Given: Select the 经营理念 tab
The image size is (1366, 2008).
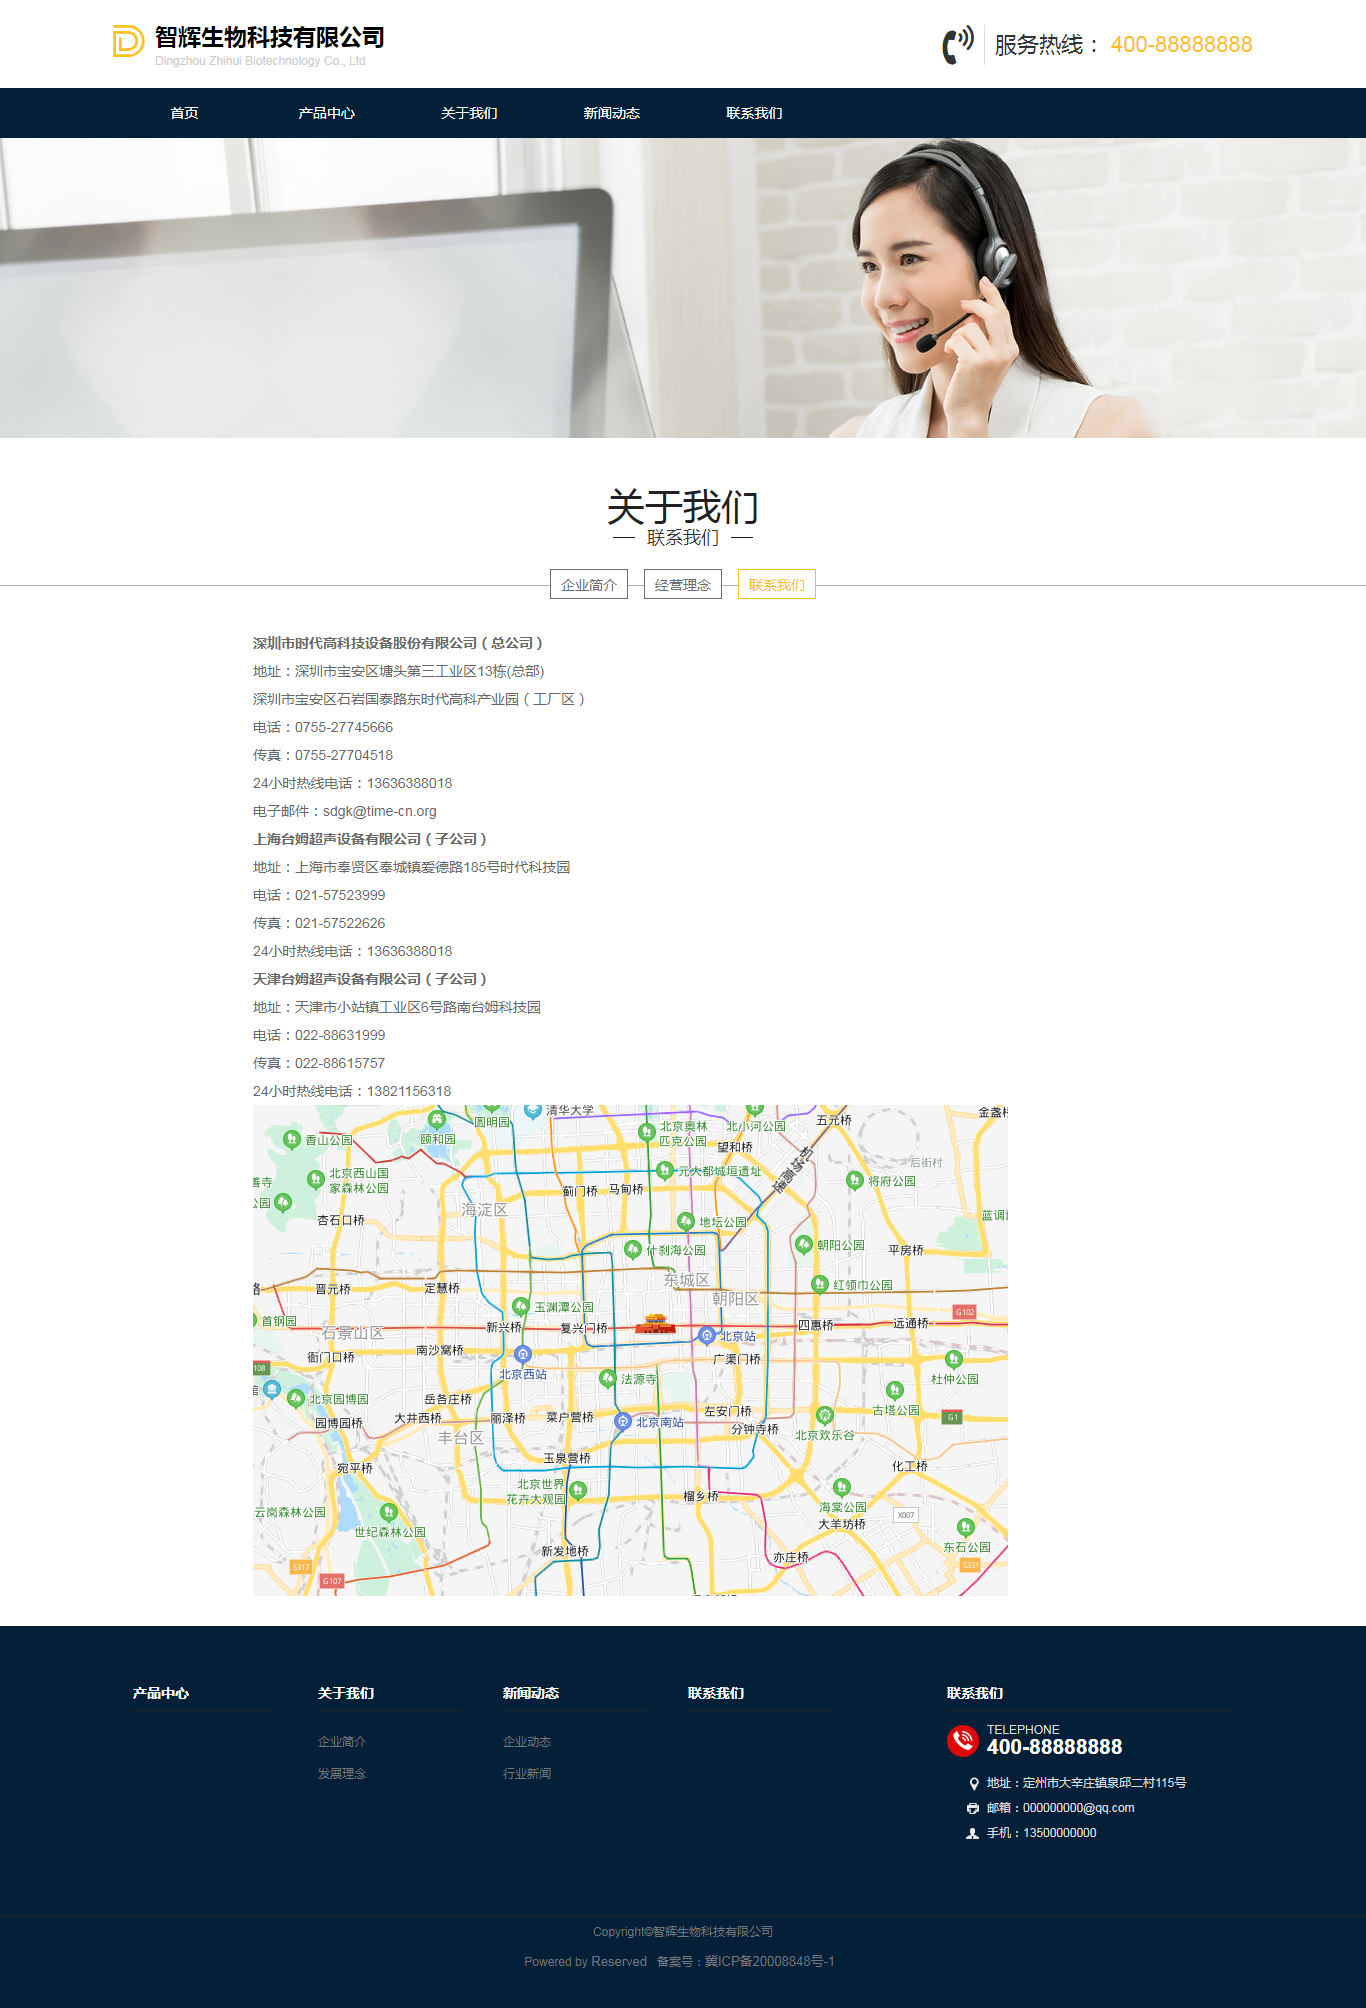Looking at the screenshot, I should point(682,585).
